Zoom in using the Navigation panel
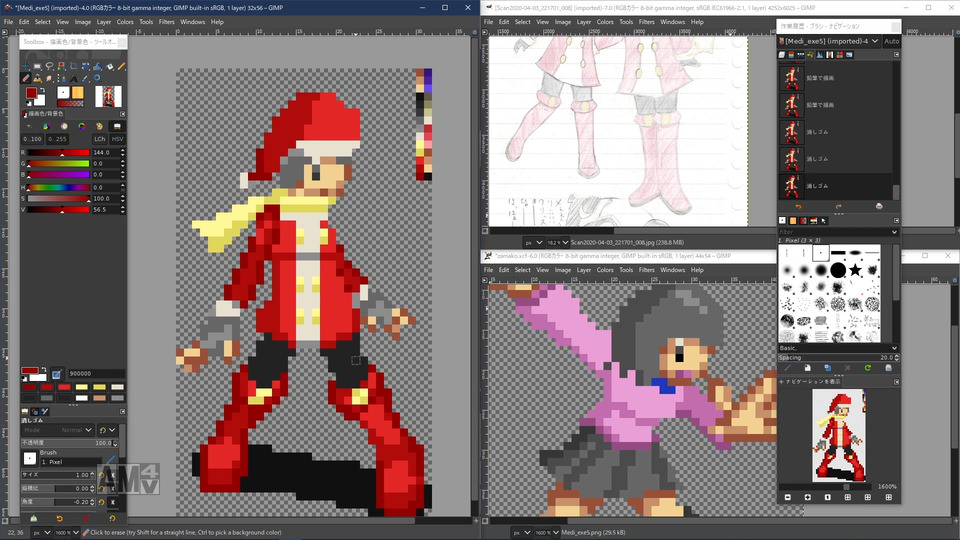 (808, 497)
